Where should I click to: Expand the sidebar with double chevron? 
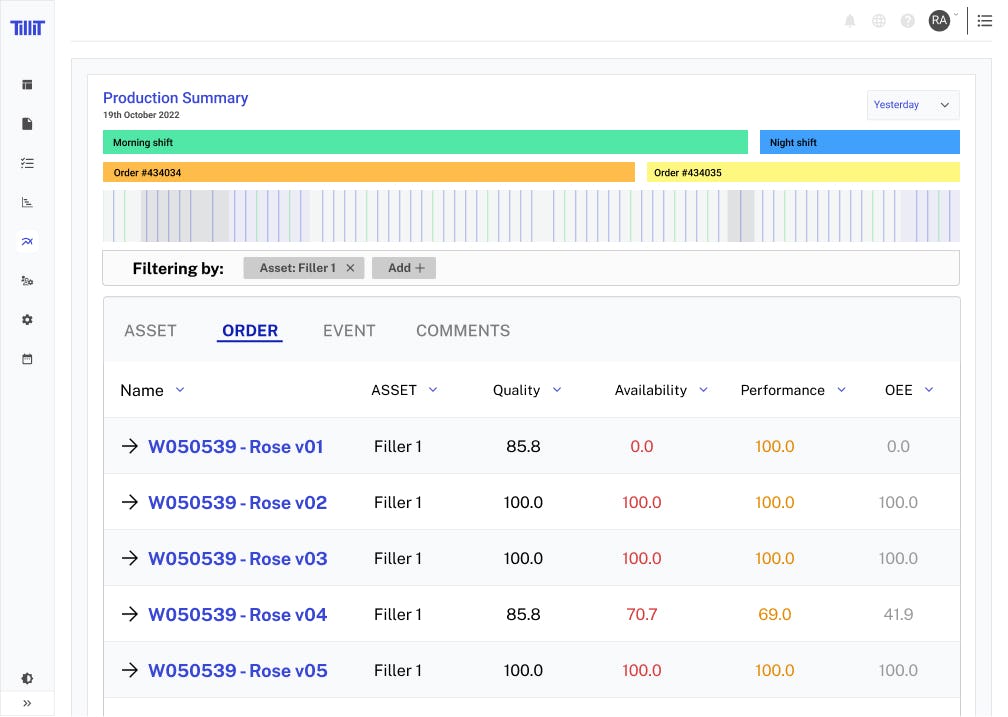[x=27, y=704]
